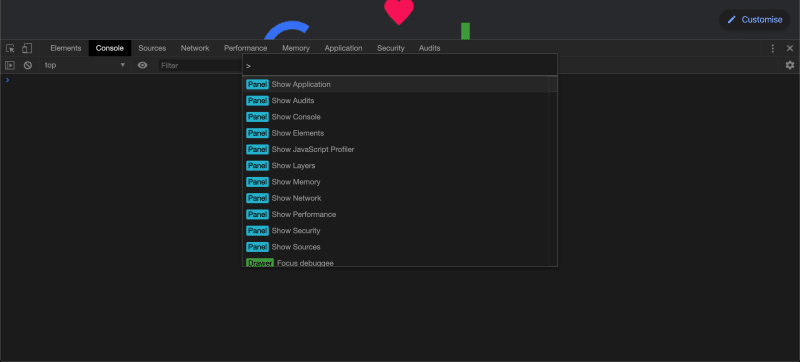Switch to the Security tab
Image resolution: width=800 pixels, height=362 pixels.
click(391, 48)
